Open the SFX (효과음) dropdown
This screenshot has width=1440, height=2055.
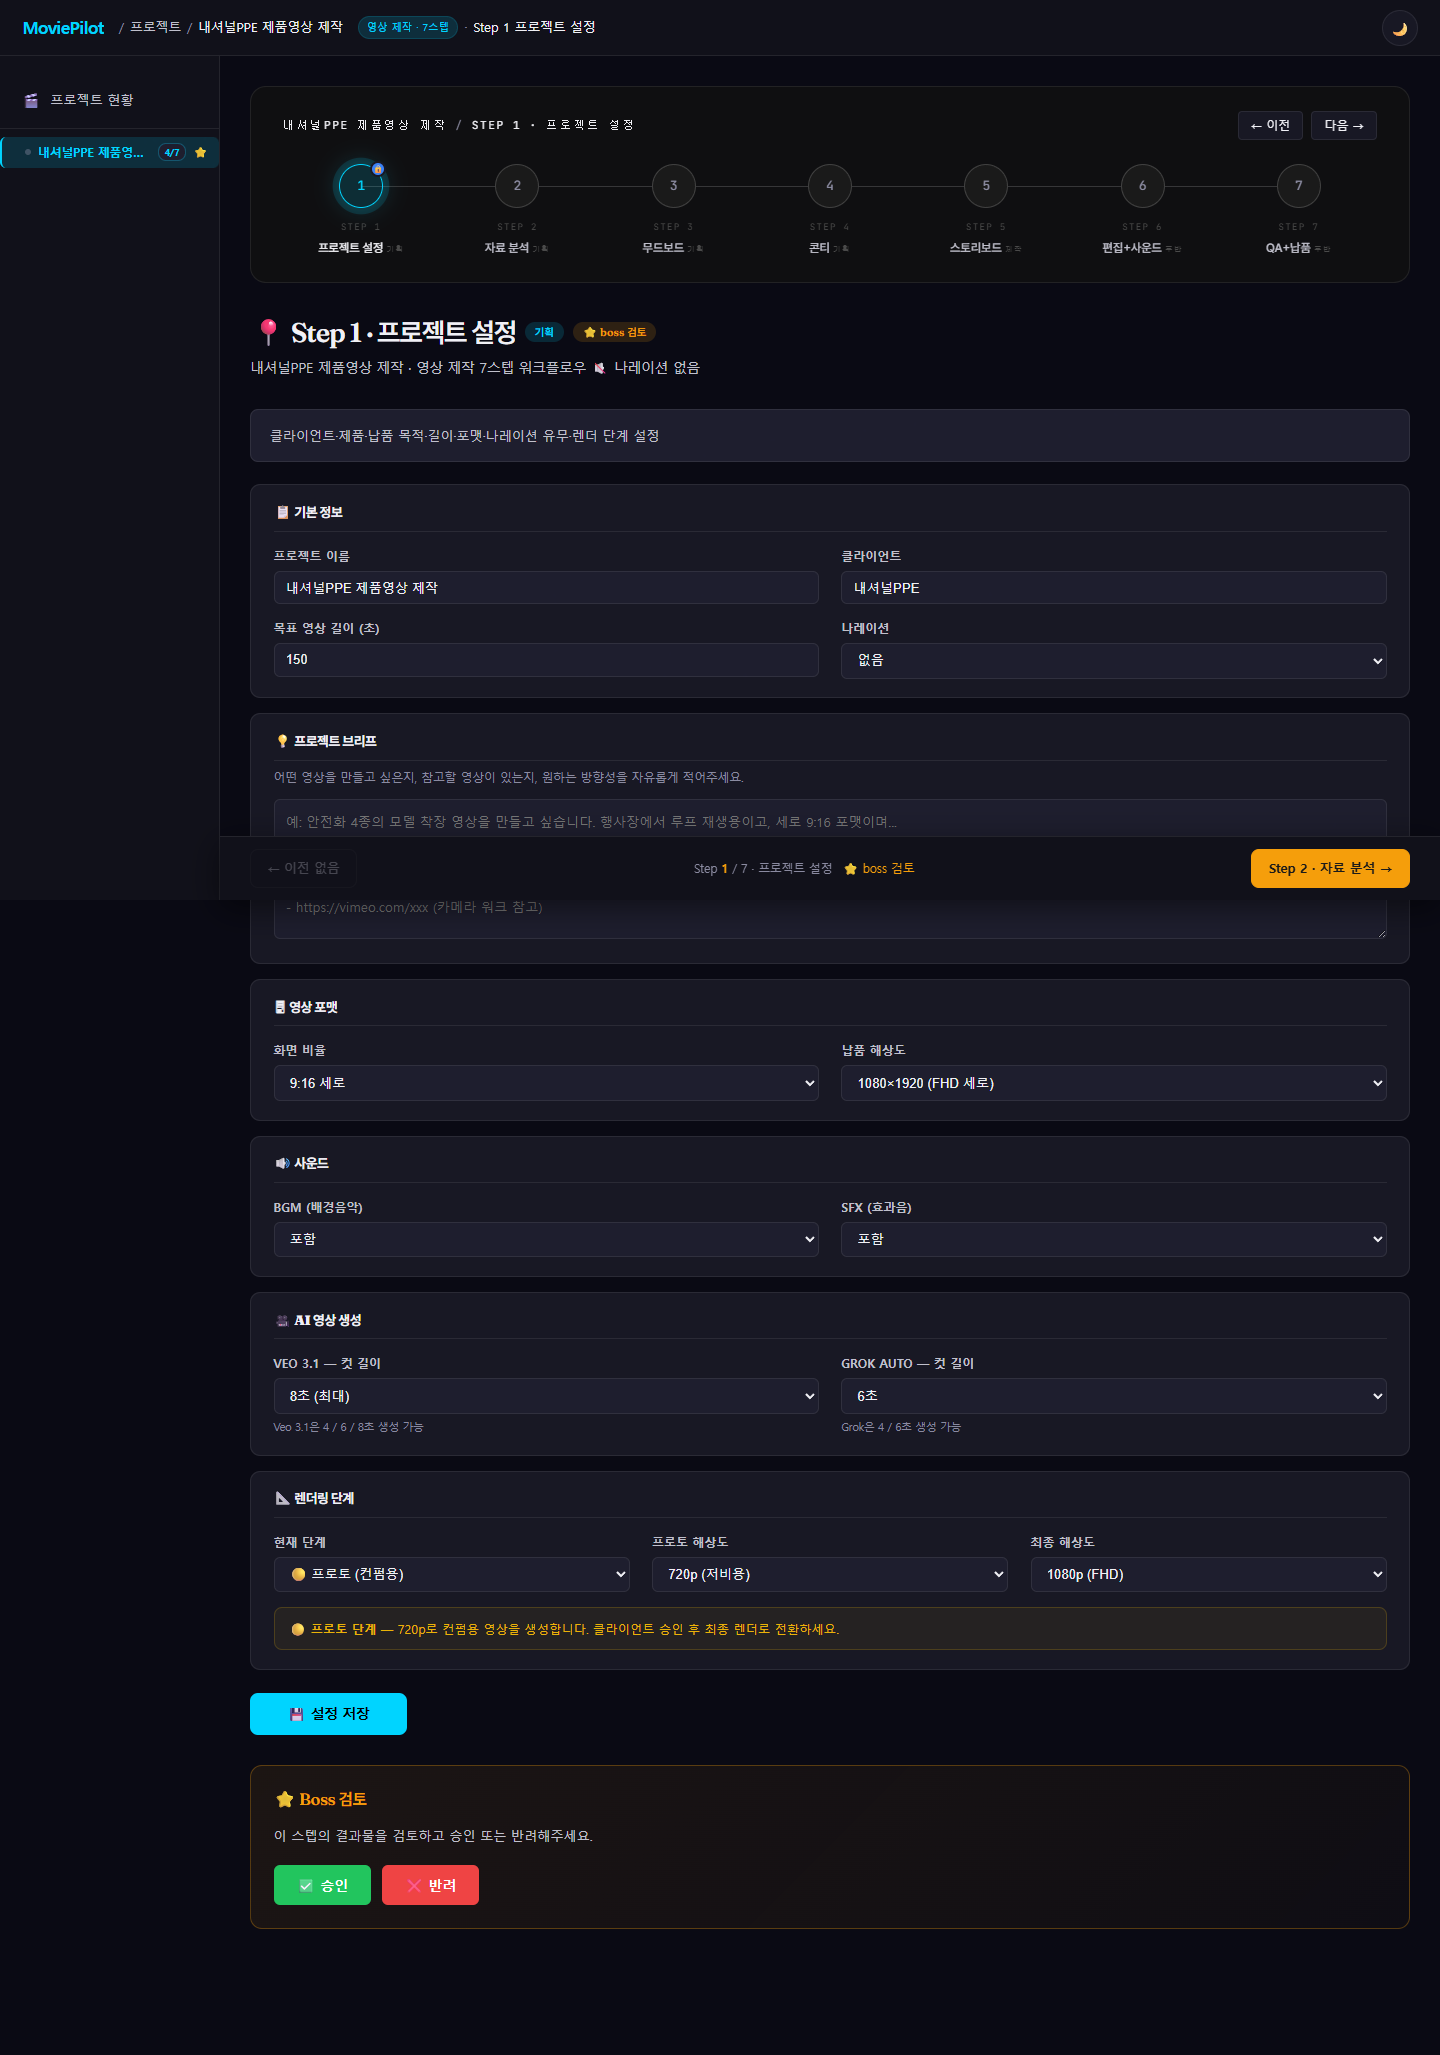[1114, 1239]
